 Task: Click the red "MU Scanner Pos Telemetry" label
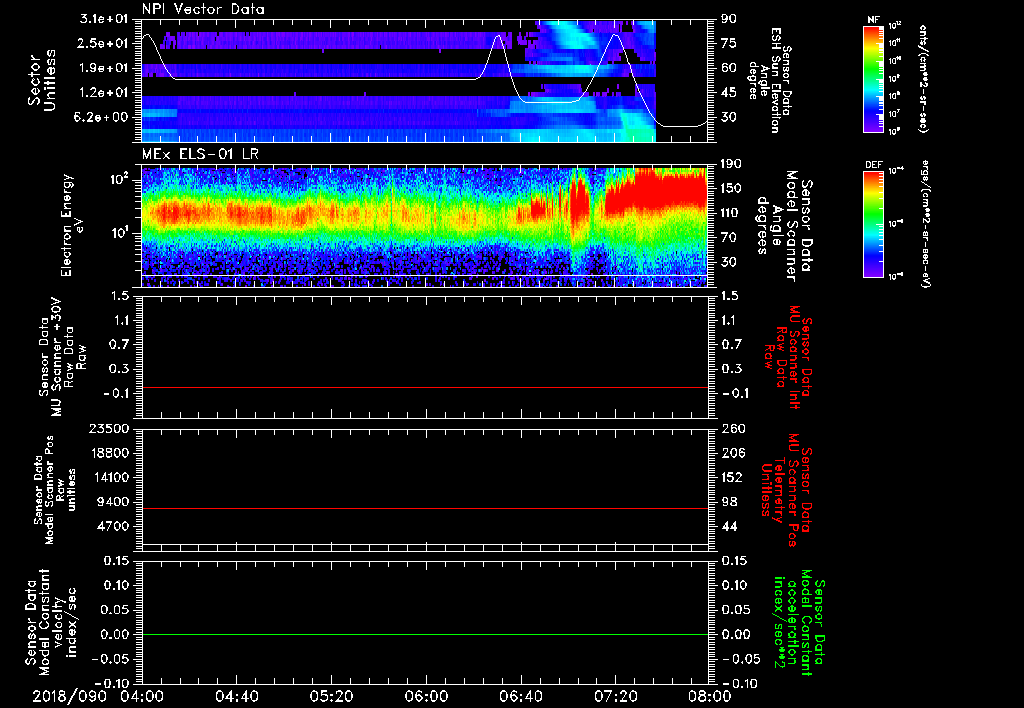(786, 490)
